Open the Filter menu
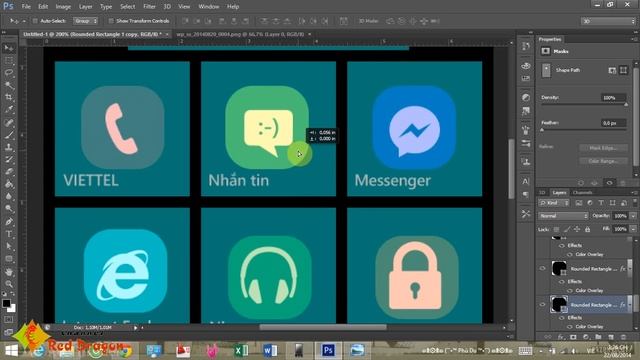 149,7
